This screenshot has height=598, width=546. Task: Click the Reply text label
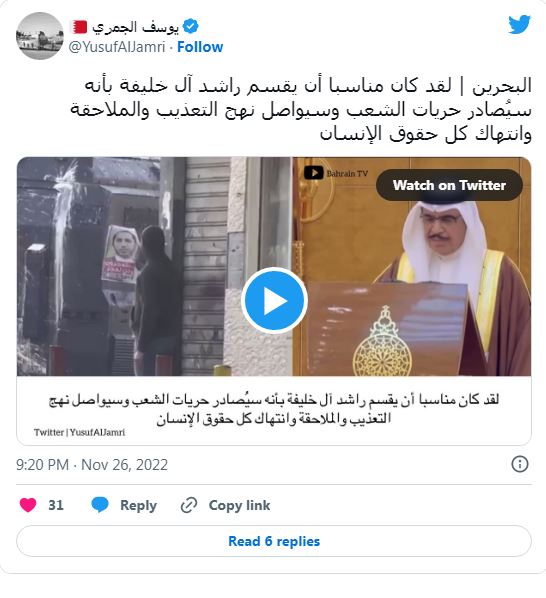pyautogui.click(x=138, y=505)
